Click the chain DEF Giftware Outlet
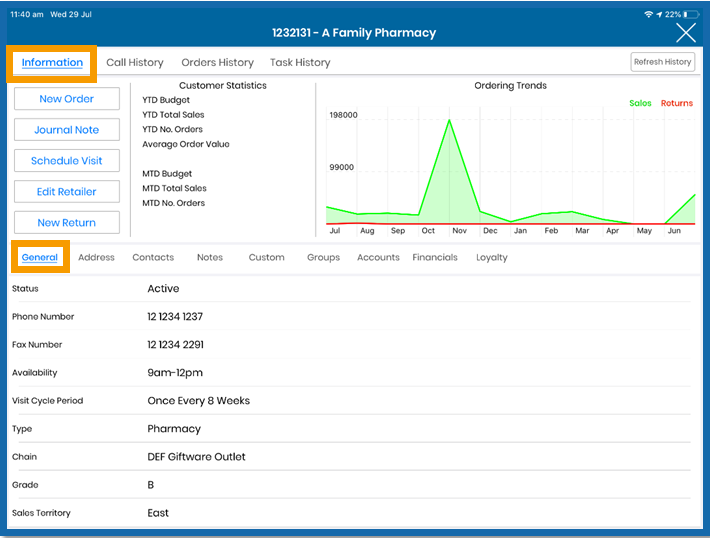This screenshot has width=710, height=538. (196, 457)
